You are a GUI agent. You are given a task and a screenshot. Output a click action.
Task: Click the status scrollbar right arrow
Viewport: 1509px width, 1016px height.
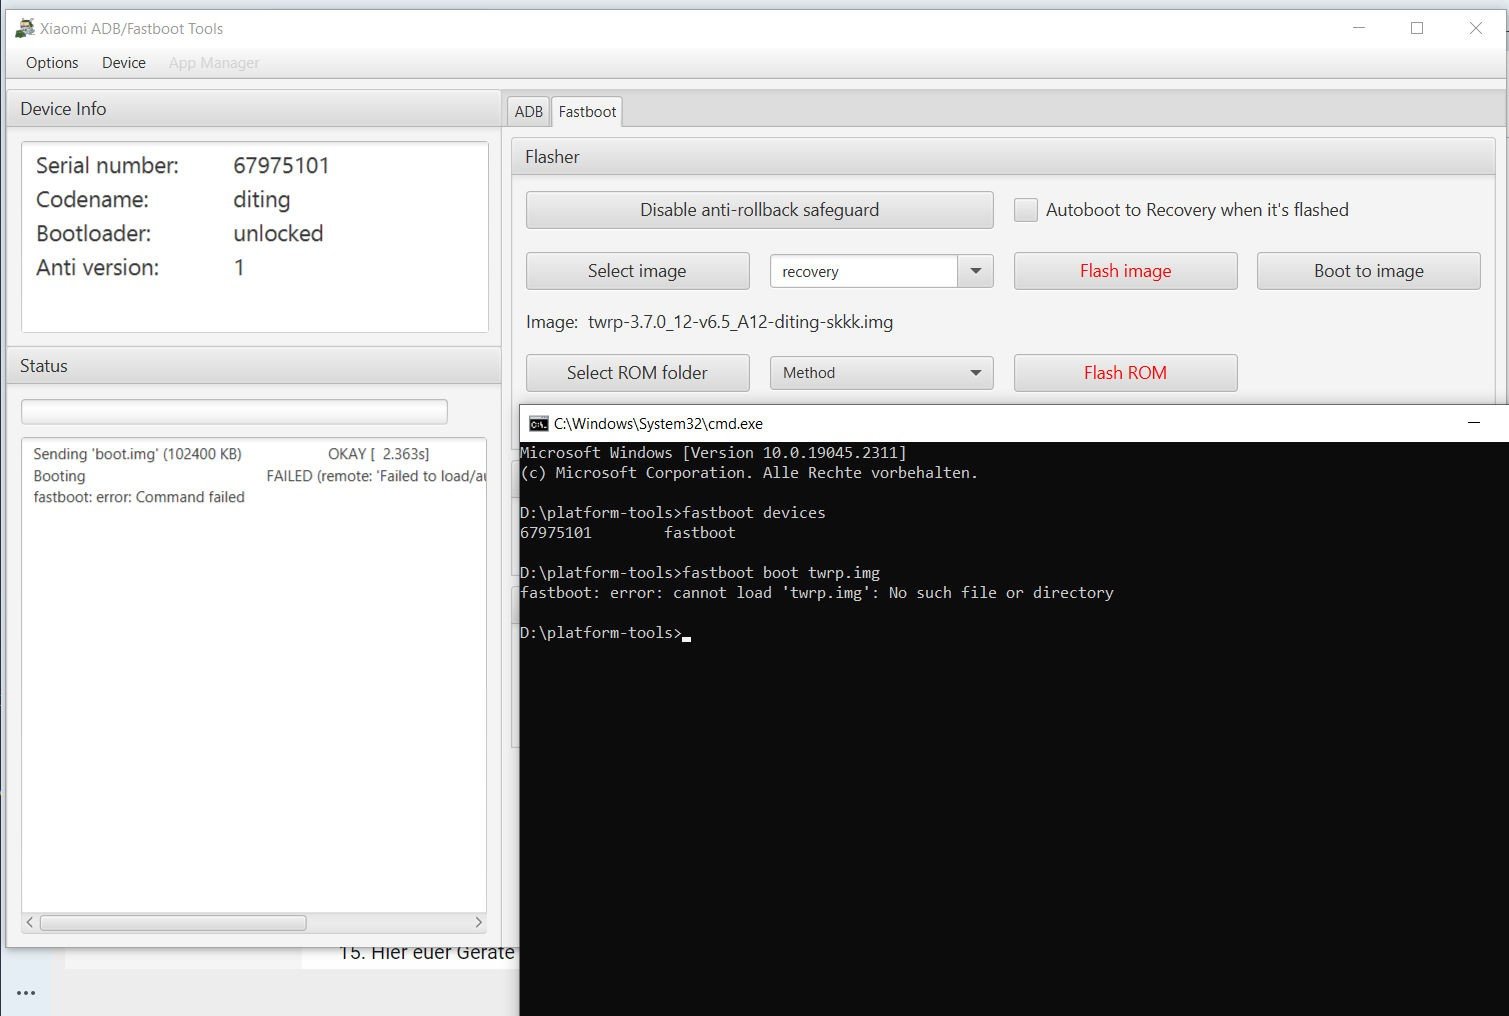click(478, 922)
